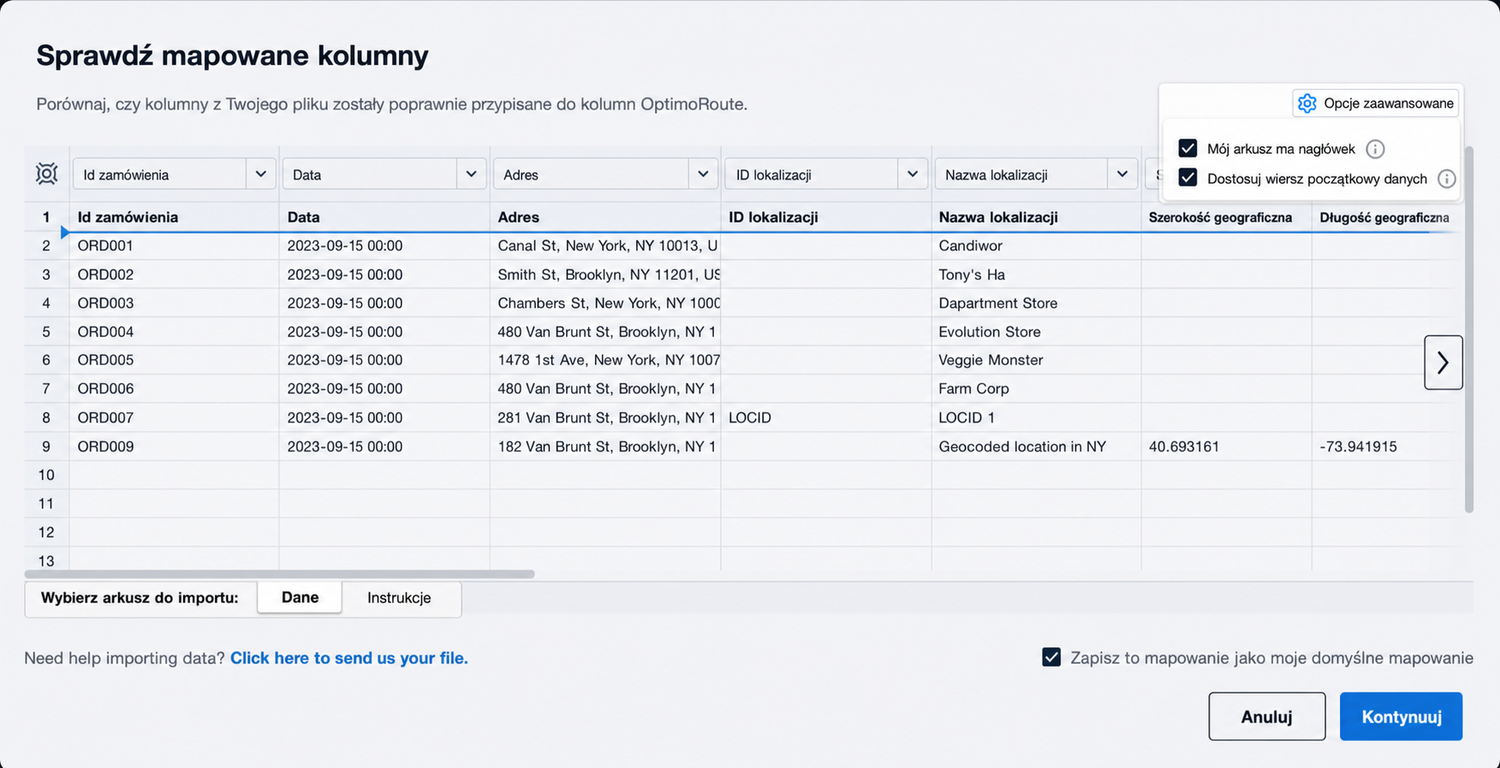The width and height of the screenshot is (1500, 768).
Task: Click the 'Smith St, Brooklyn' address cell
Action: tap(605, 275)
